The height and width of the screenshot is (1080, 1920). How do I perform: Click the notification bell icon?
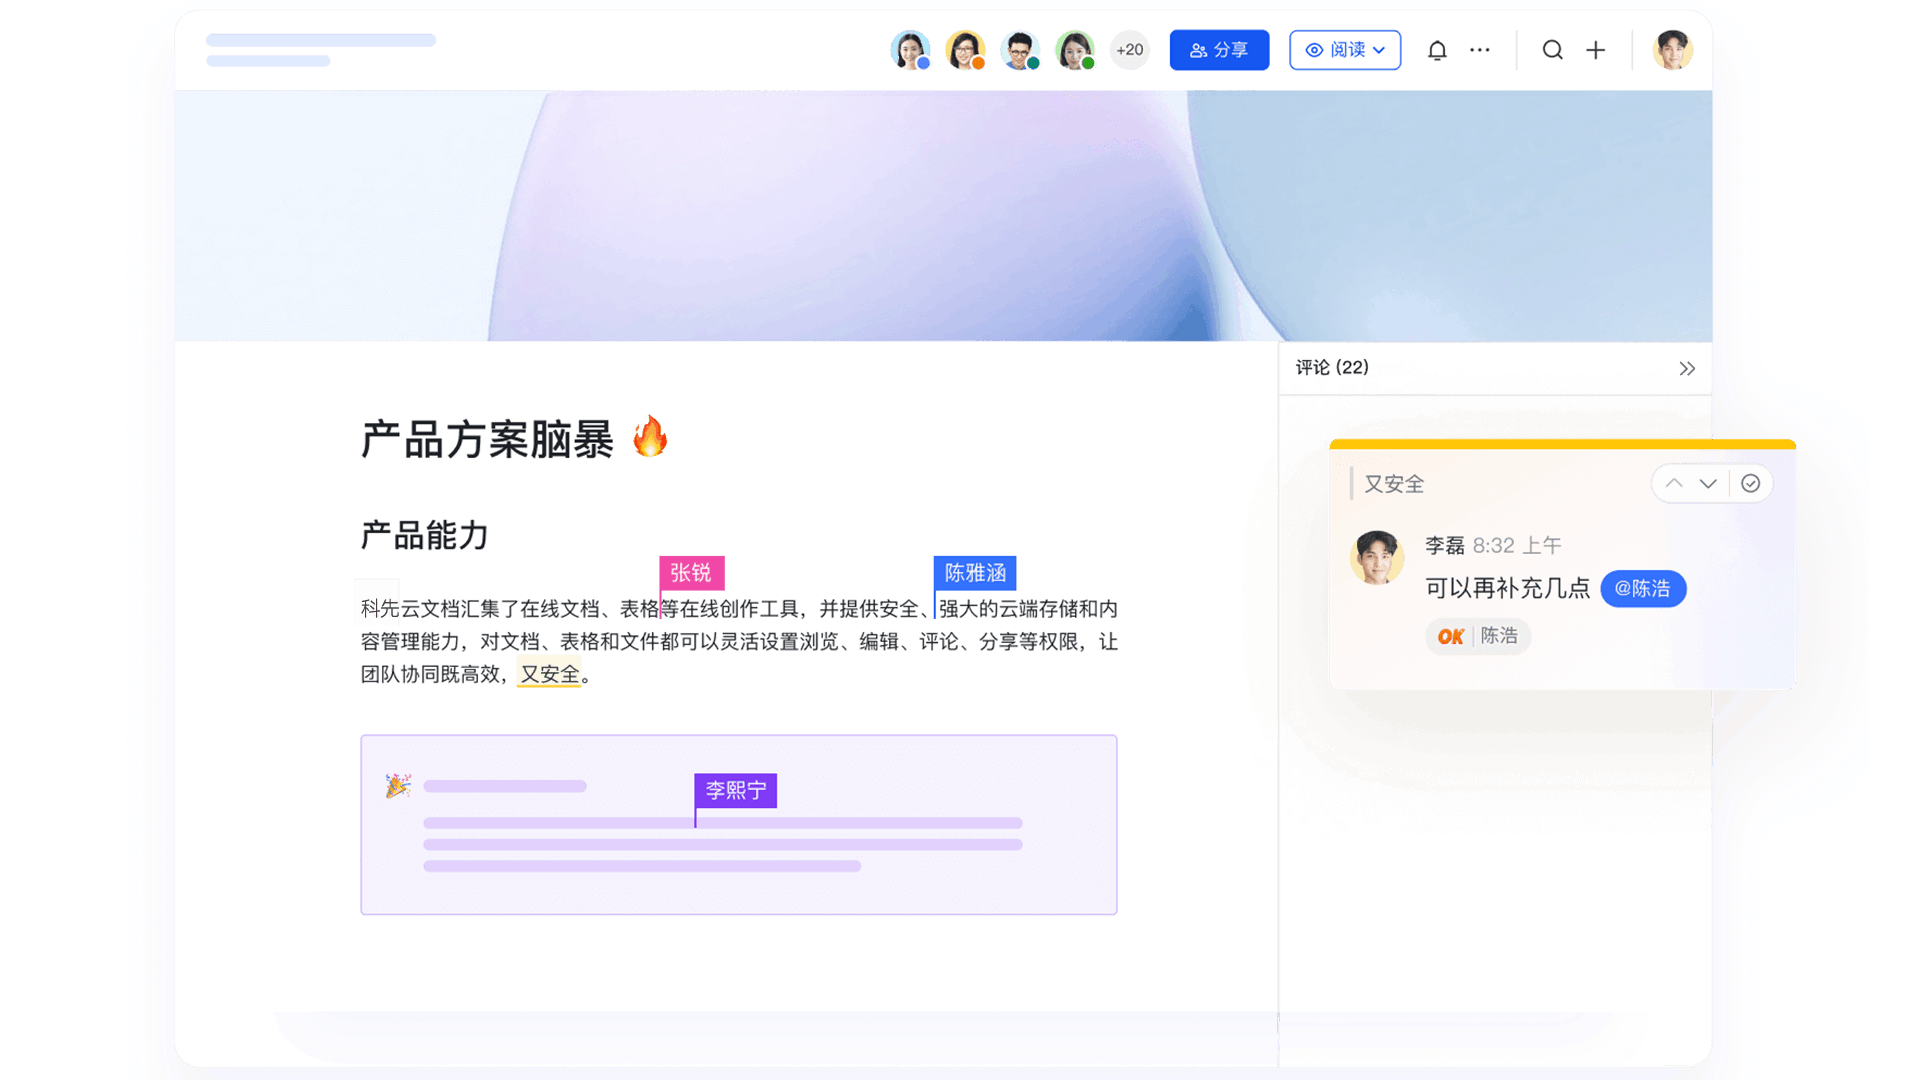pyautogui.click(x=1437, y=50)
